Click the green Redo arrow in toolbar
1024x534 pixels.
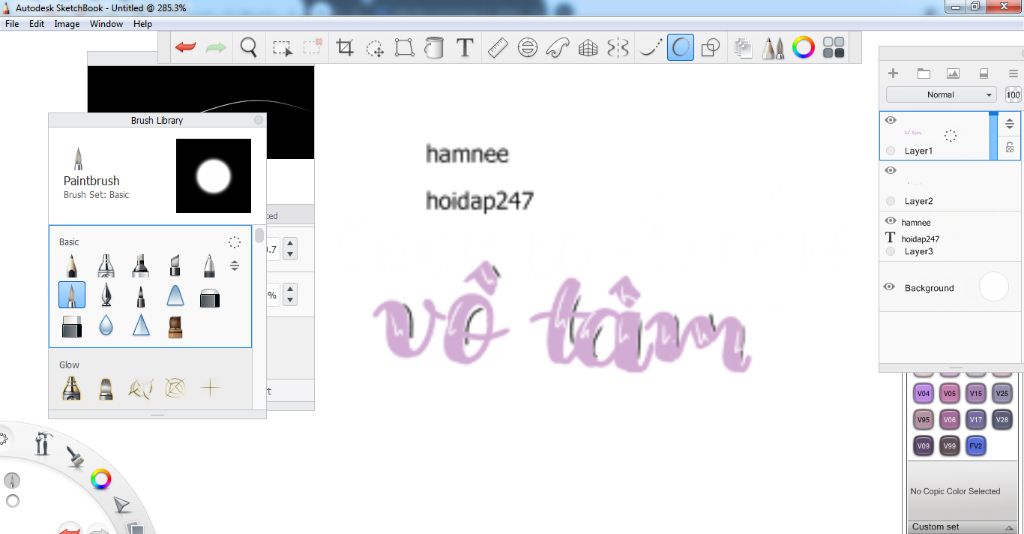point(216,47)
